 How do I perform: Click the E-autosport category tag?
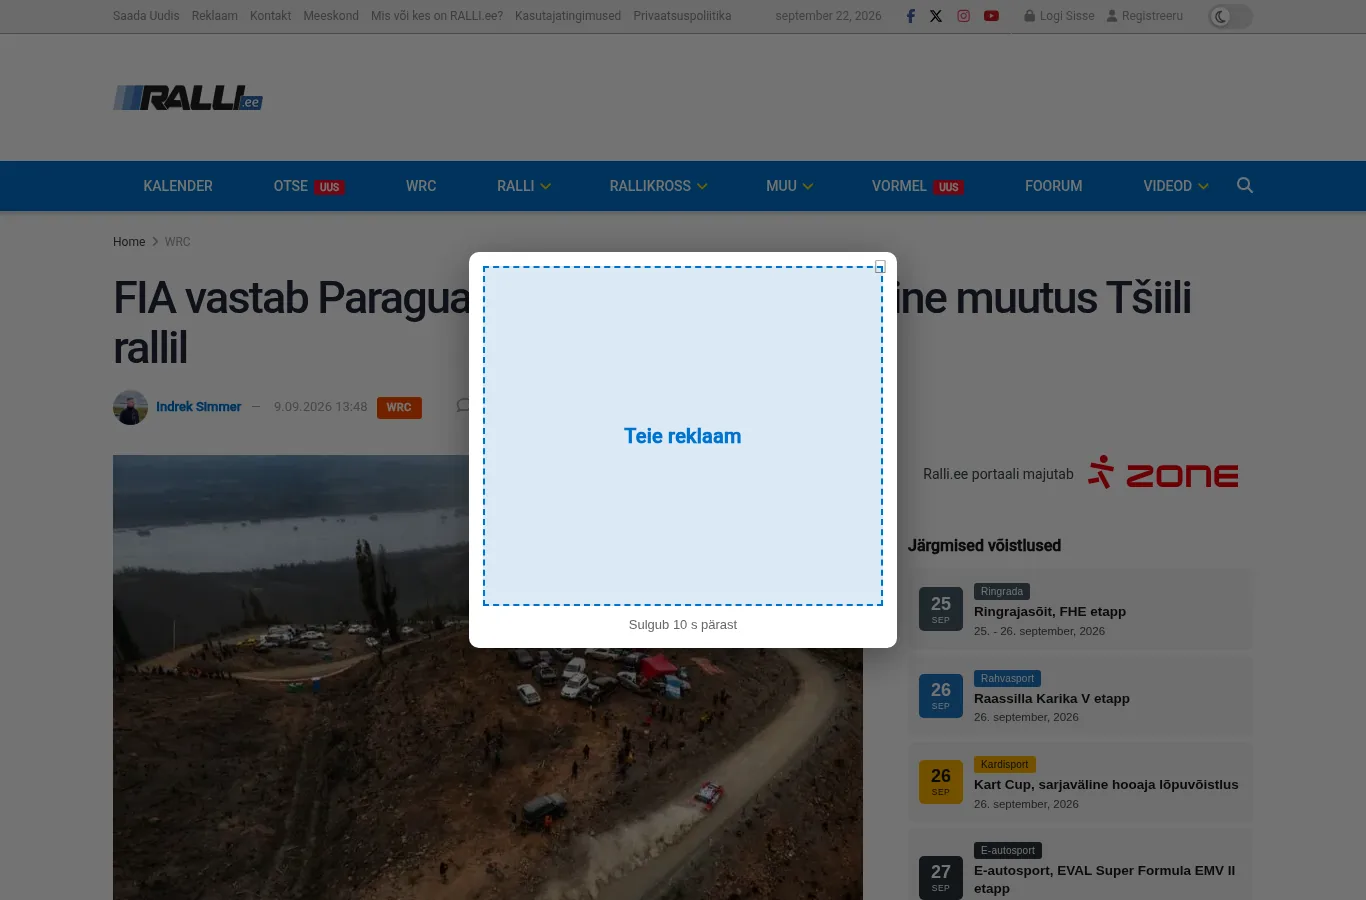[1008, 850]
